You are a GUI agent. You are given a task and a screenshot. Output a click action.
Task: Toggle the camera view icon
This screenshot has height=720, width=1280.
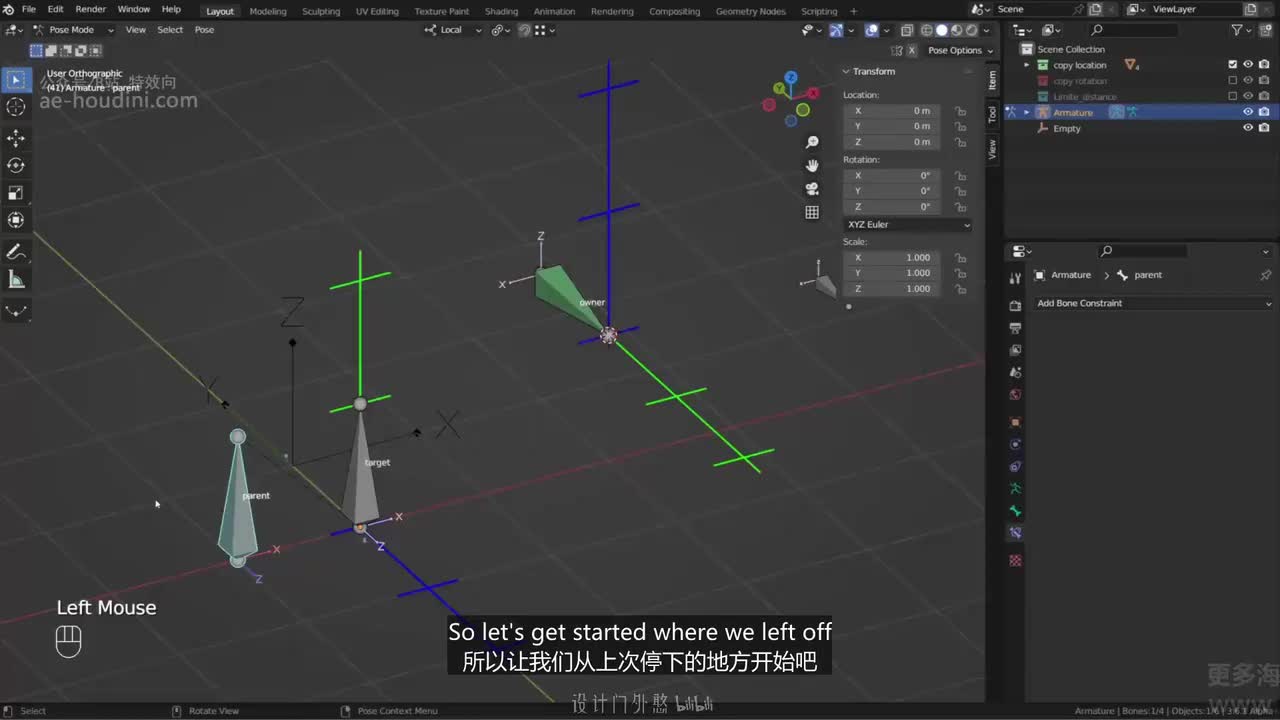[812, 188]
